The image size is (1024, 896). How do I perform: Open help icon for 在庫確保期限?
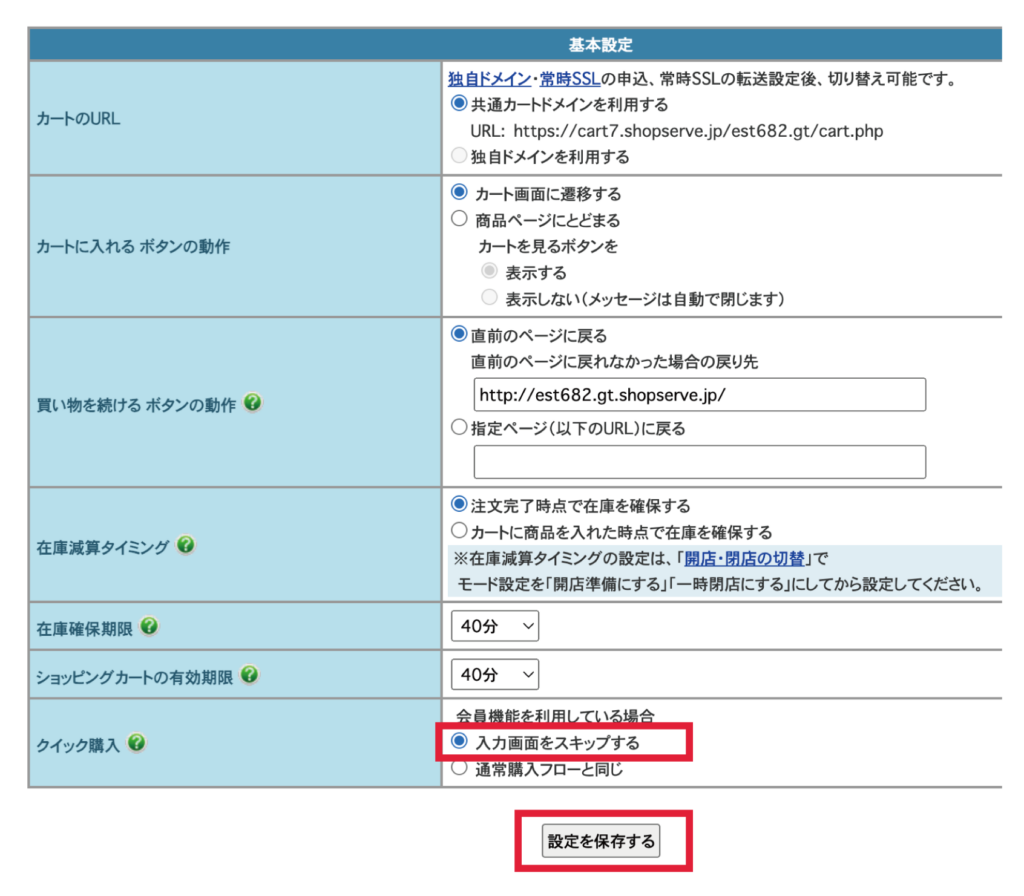coord(149,626)
